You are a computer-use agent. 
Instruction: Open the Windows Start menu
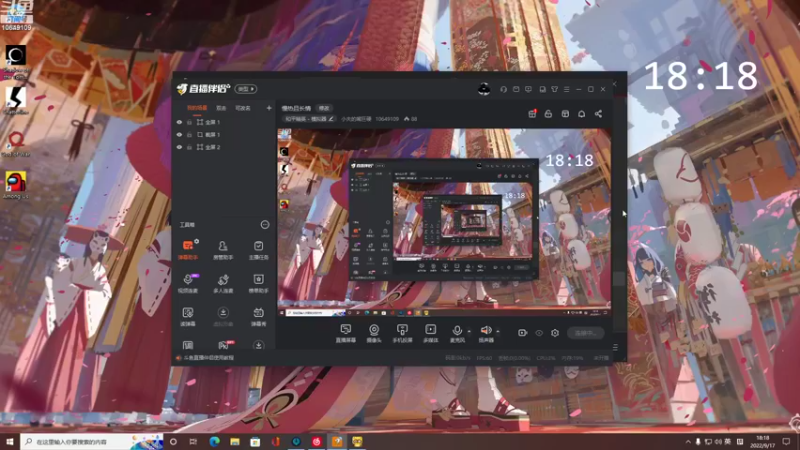pyautogui.click(x=10, y=441)
